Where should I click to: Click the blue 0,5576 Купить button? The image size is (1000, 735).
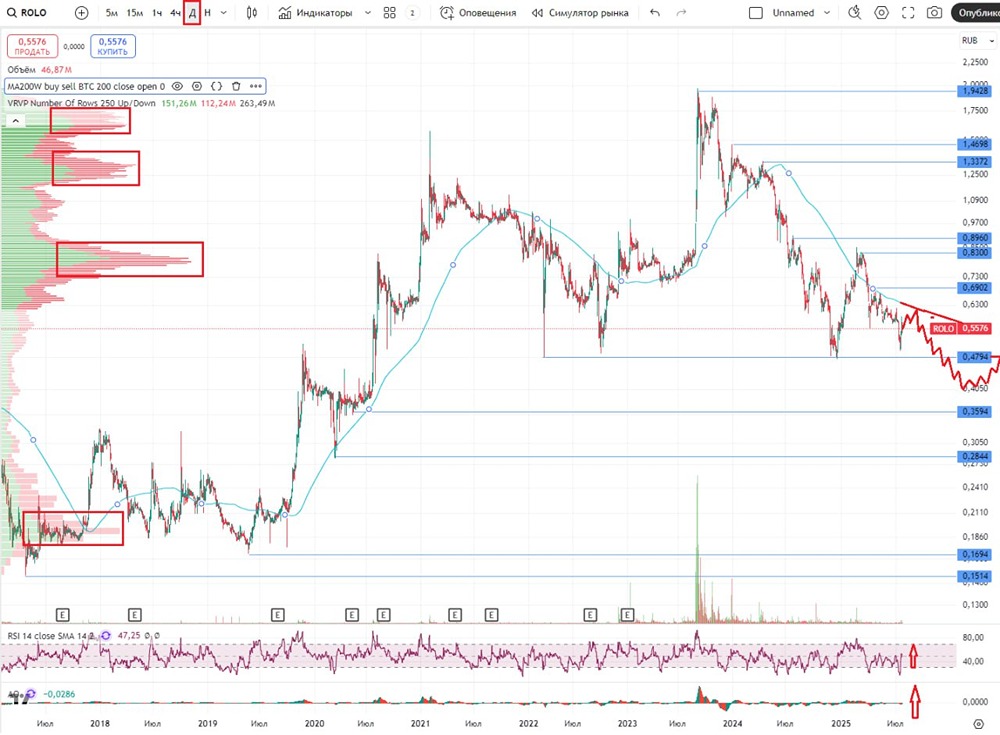pyautogui.click(x=113, y=46)
